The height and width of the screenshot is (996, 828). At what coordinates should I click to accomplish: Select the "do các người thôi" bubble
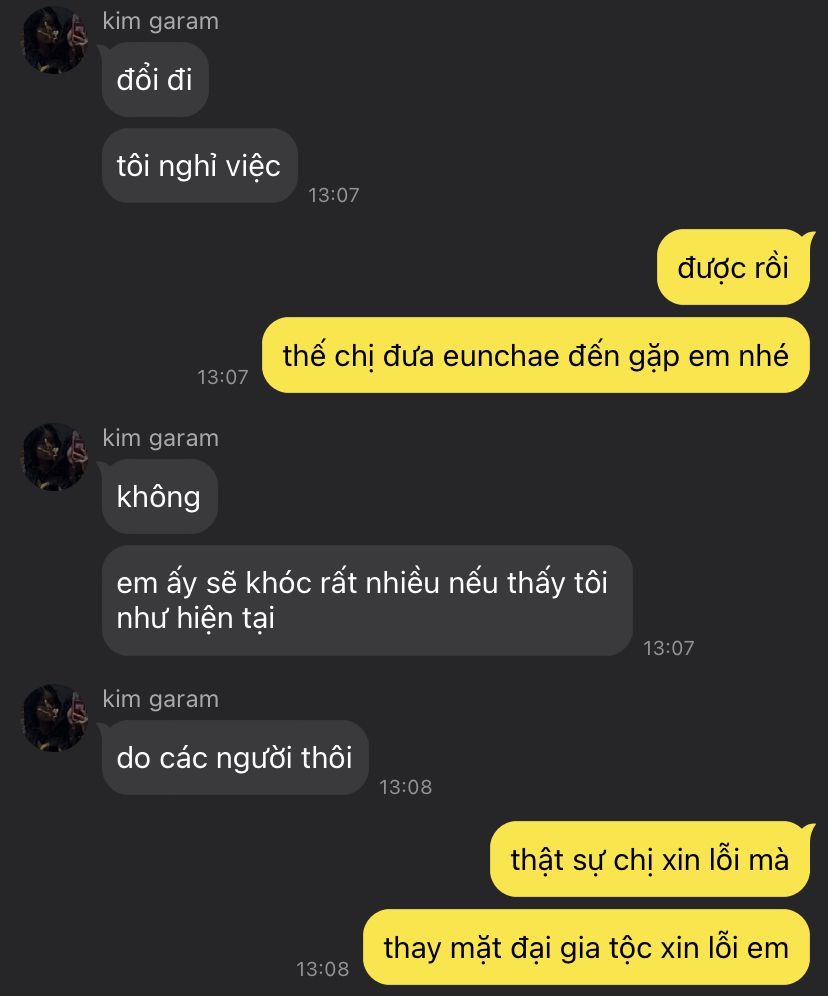pyautogui.click(x=235, y=757)
